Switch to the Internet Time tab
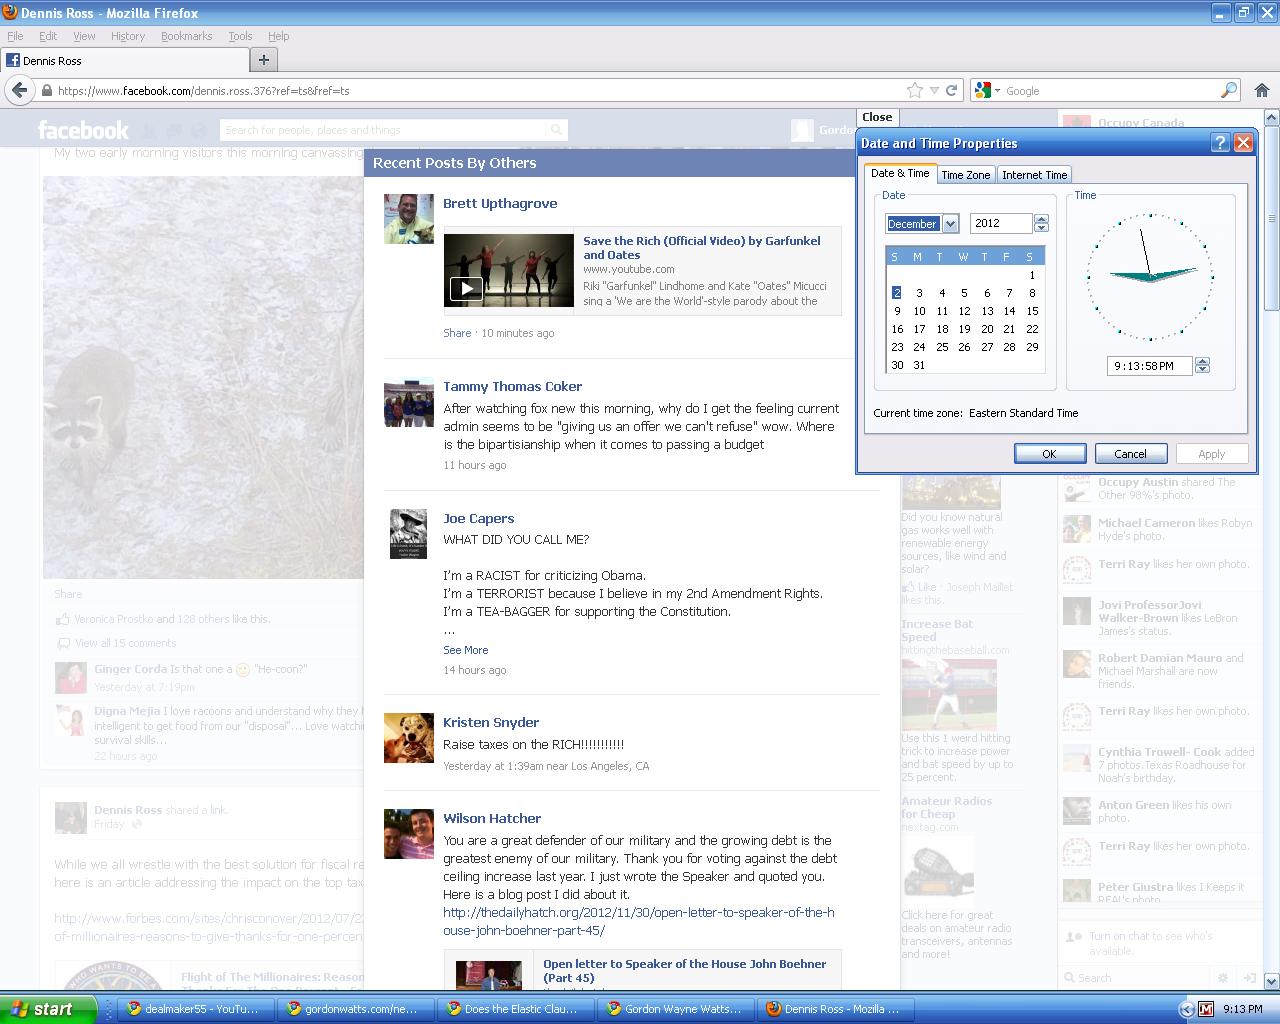This screenshot has width=1280, height=1024. point(1034,175)
